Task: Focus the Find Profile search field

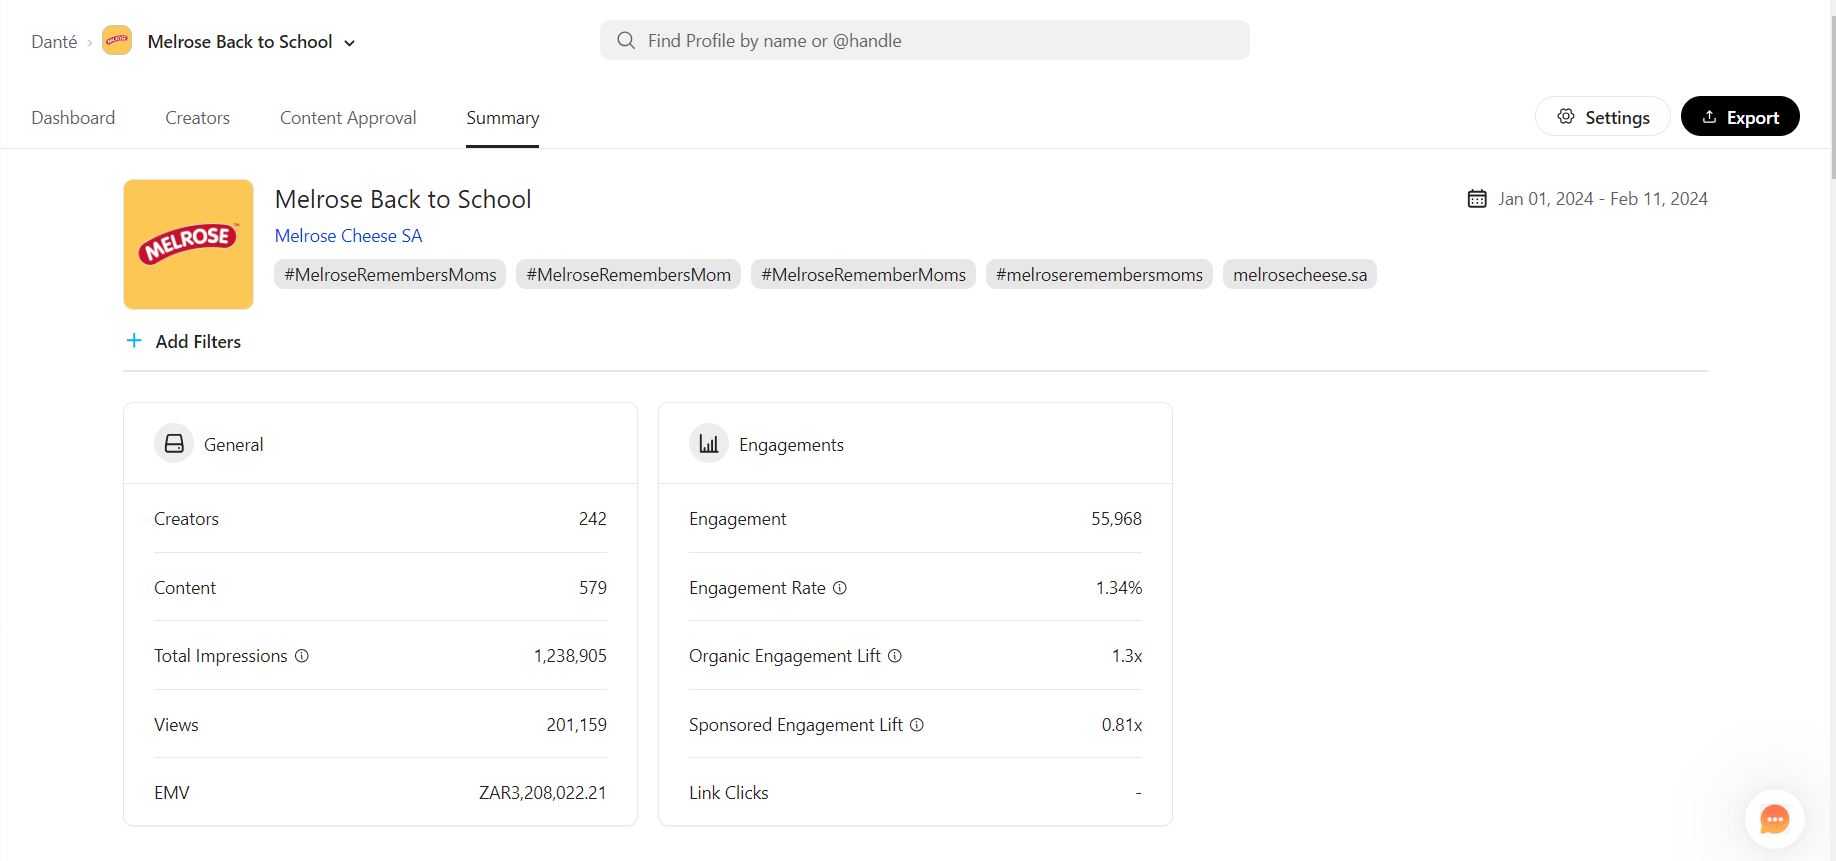Action: 924,41
